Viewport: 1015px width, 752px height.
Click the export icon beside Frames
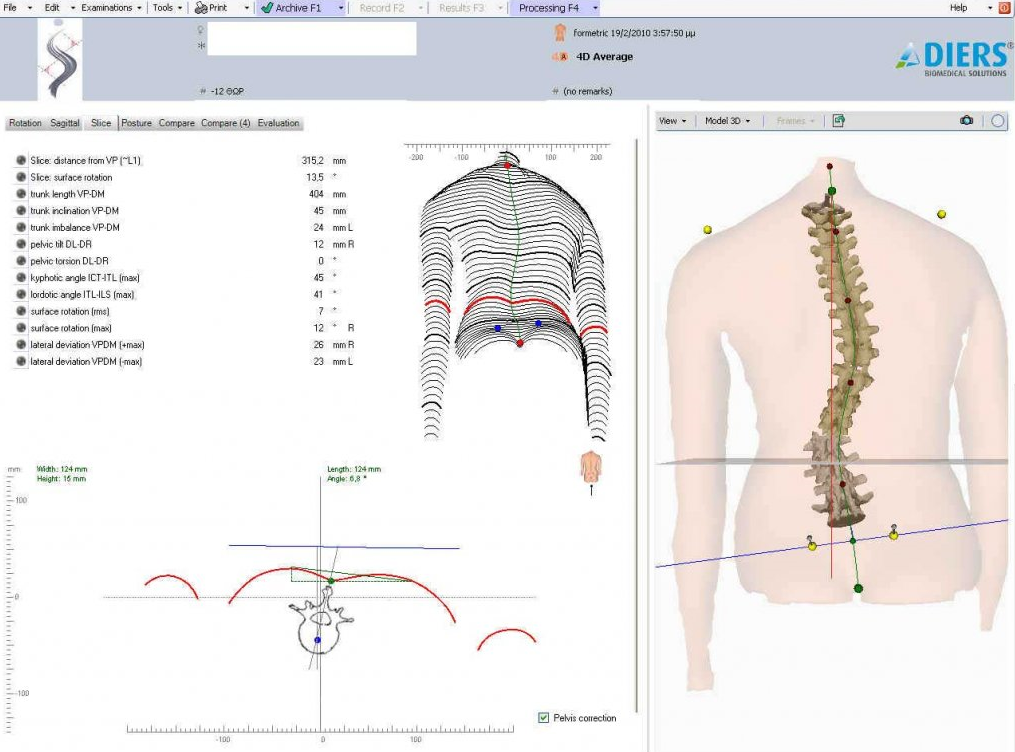(838, 121)
